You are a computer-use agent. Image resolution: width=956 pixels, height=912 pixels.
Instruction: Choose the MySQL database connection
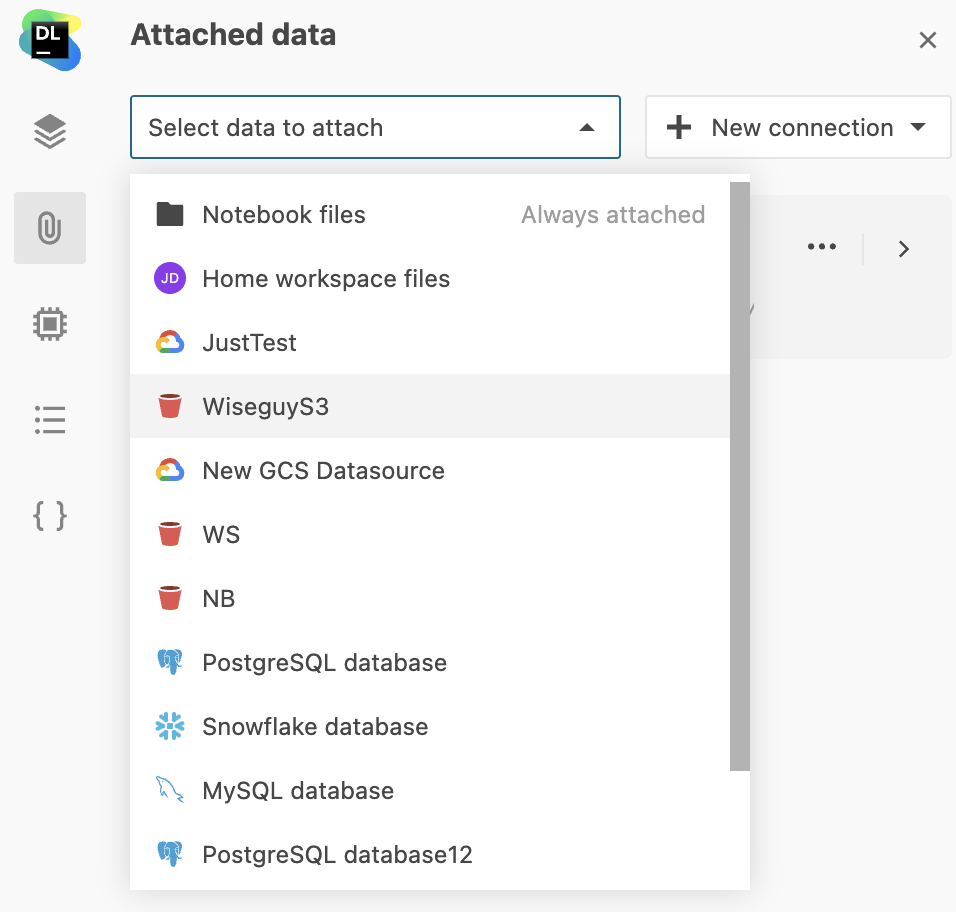297,790
